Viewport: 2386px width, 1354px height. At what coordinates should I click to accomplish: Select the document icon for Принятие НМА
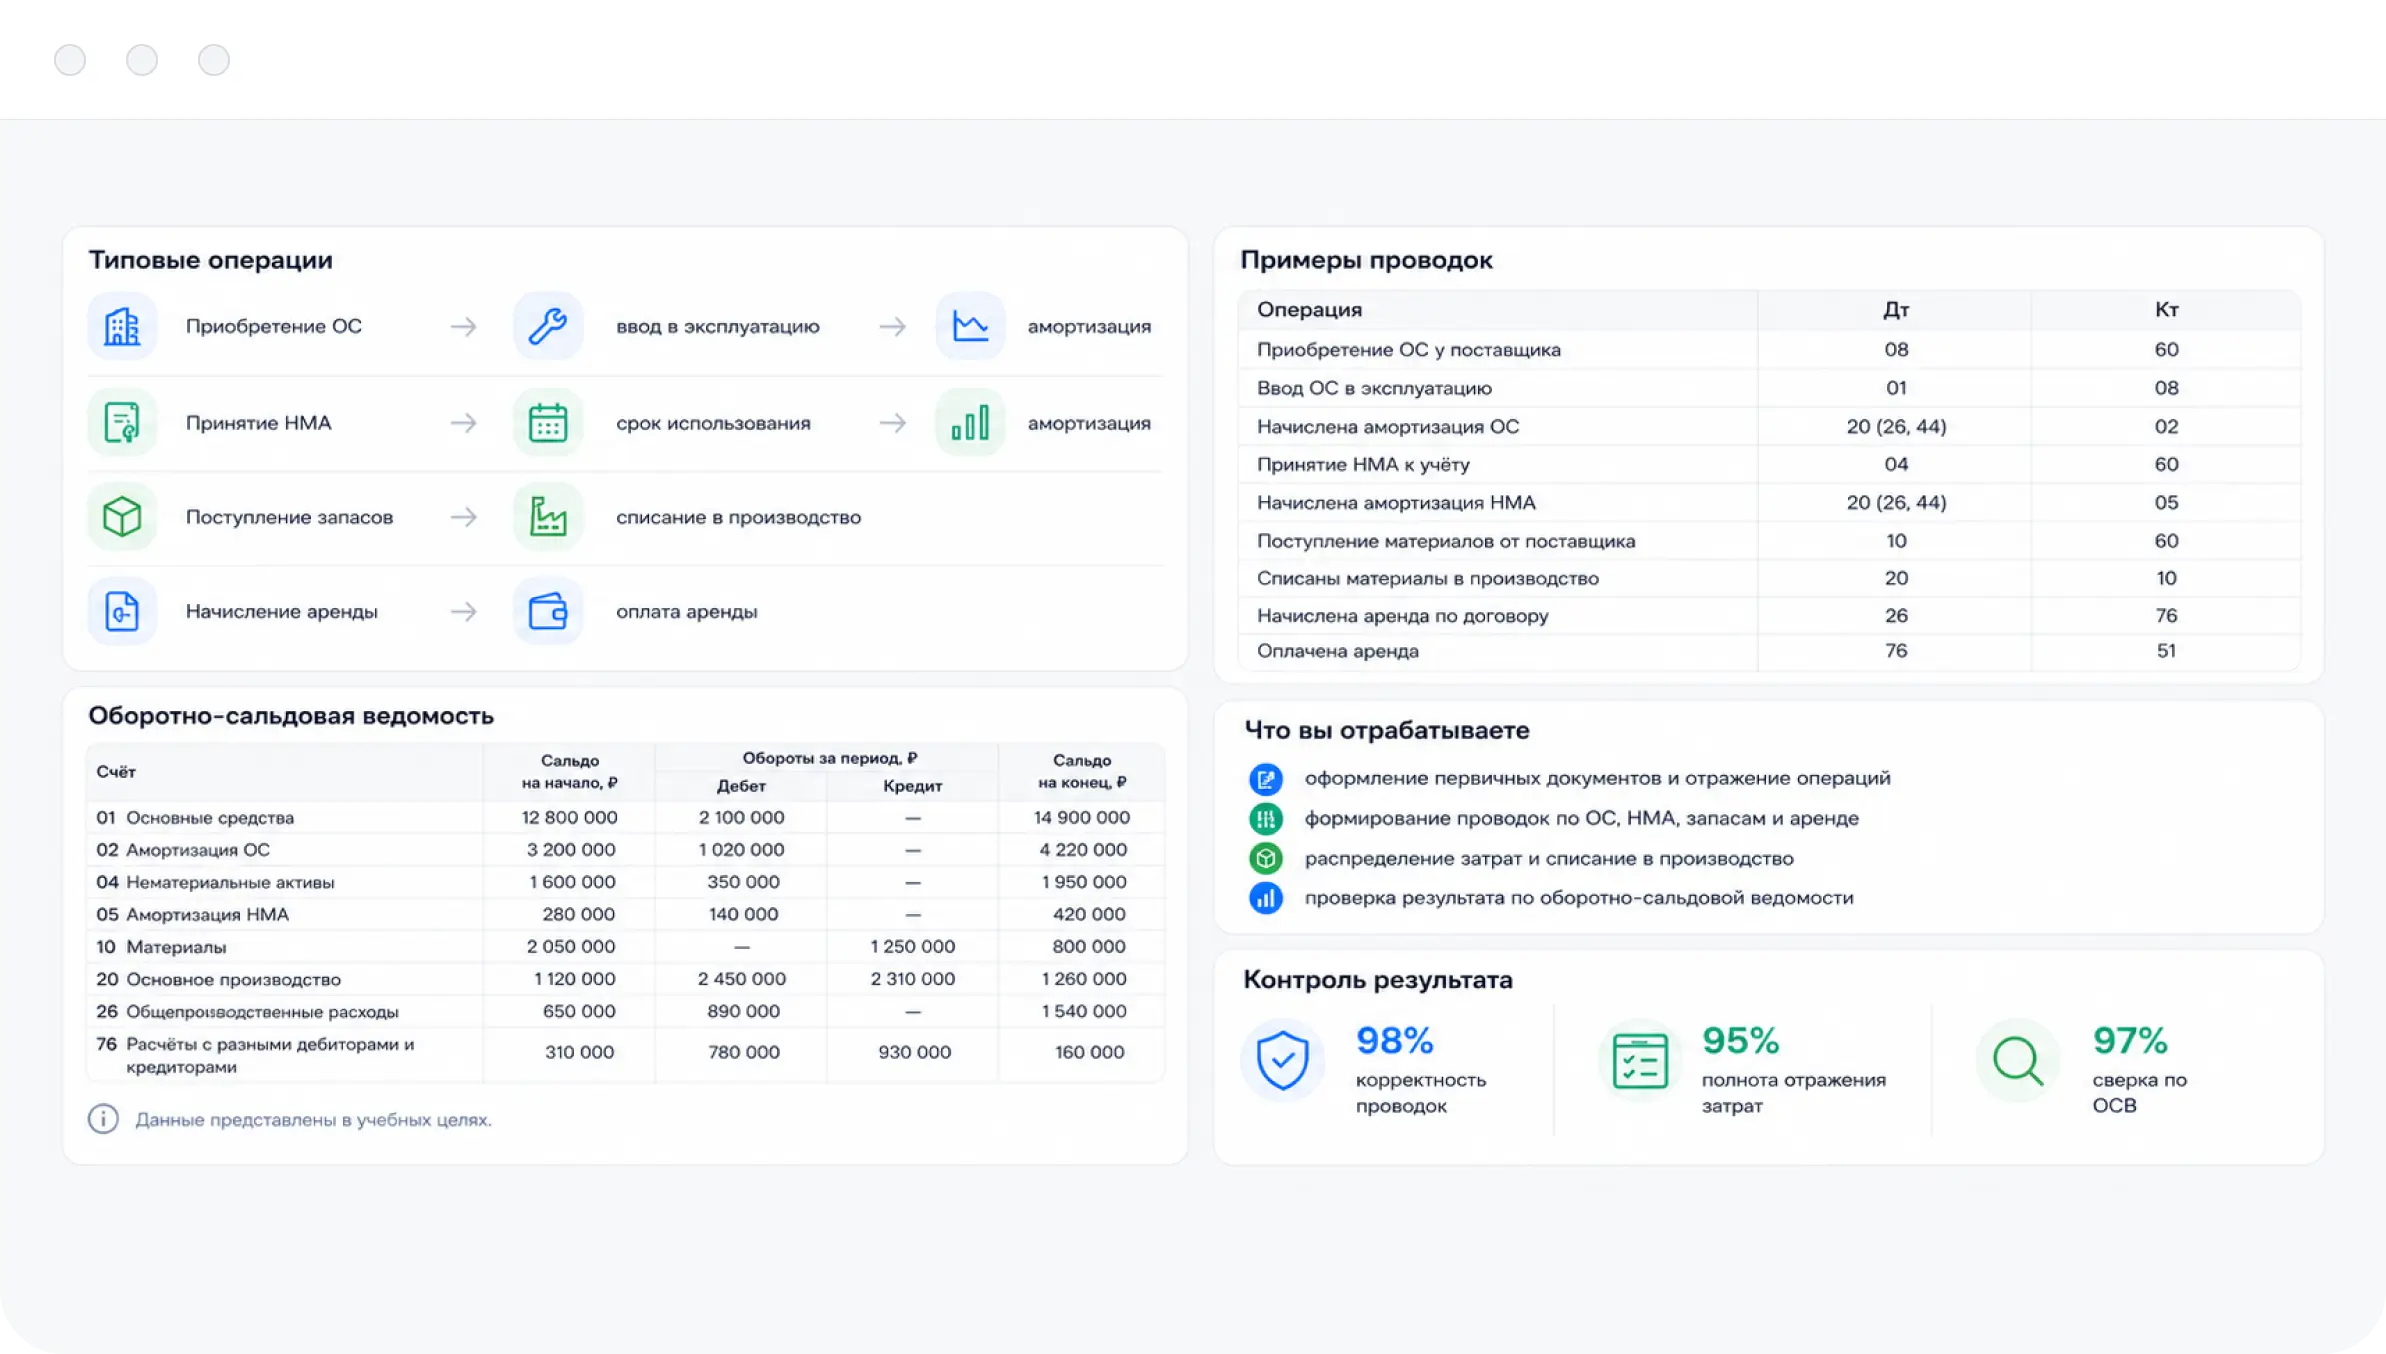pyautogui.click(x=122, y=423)
